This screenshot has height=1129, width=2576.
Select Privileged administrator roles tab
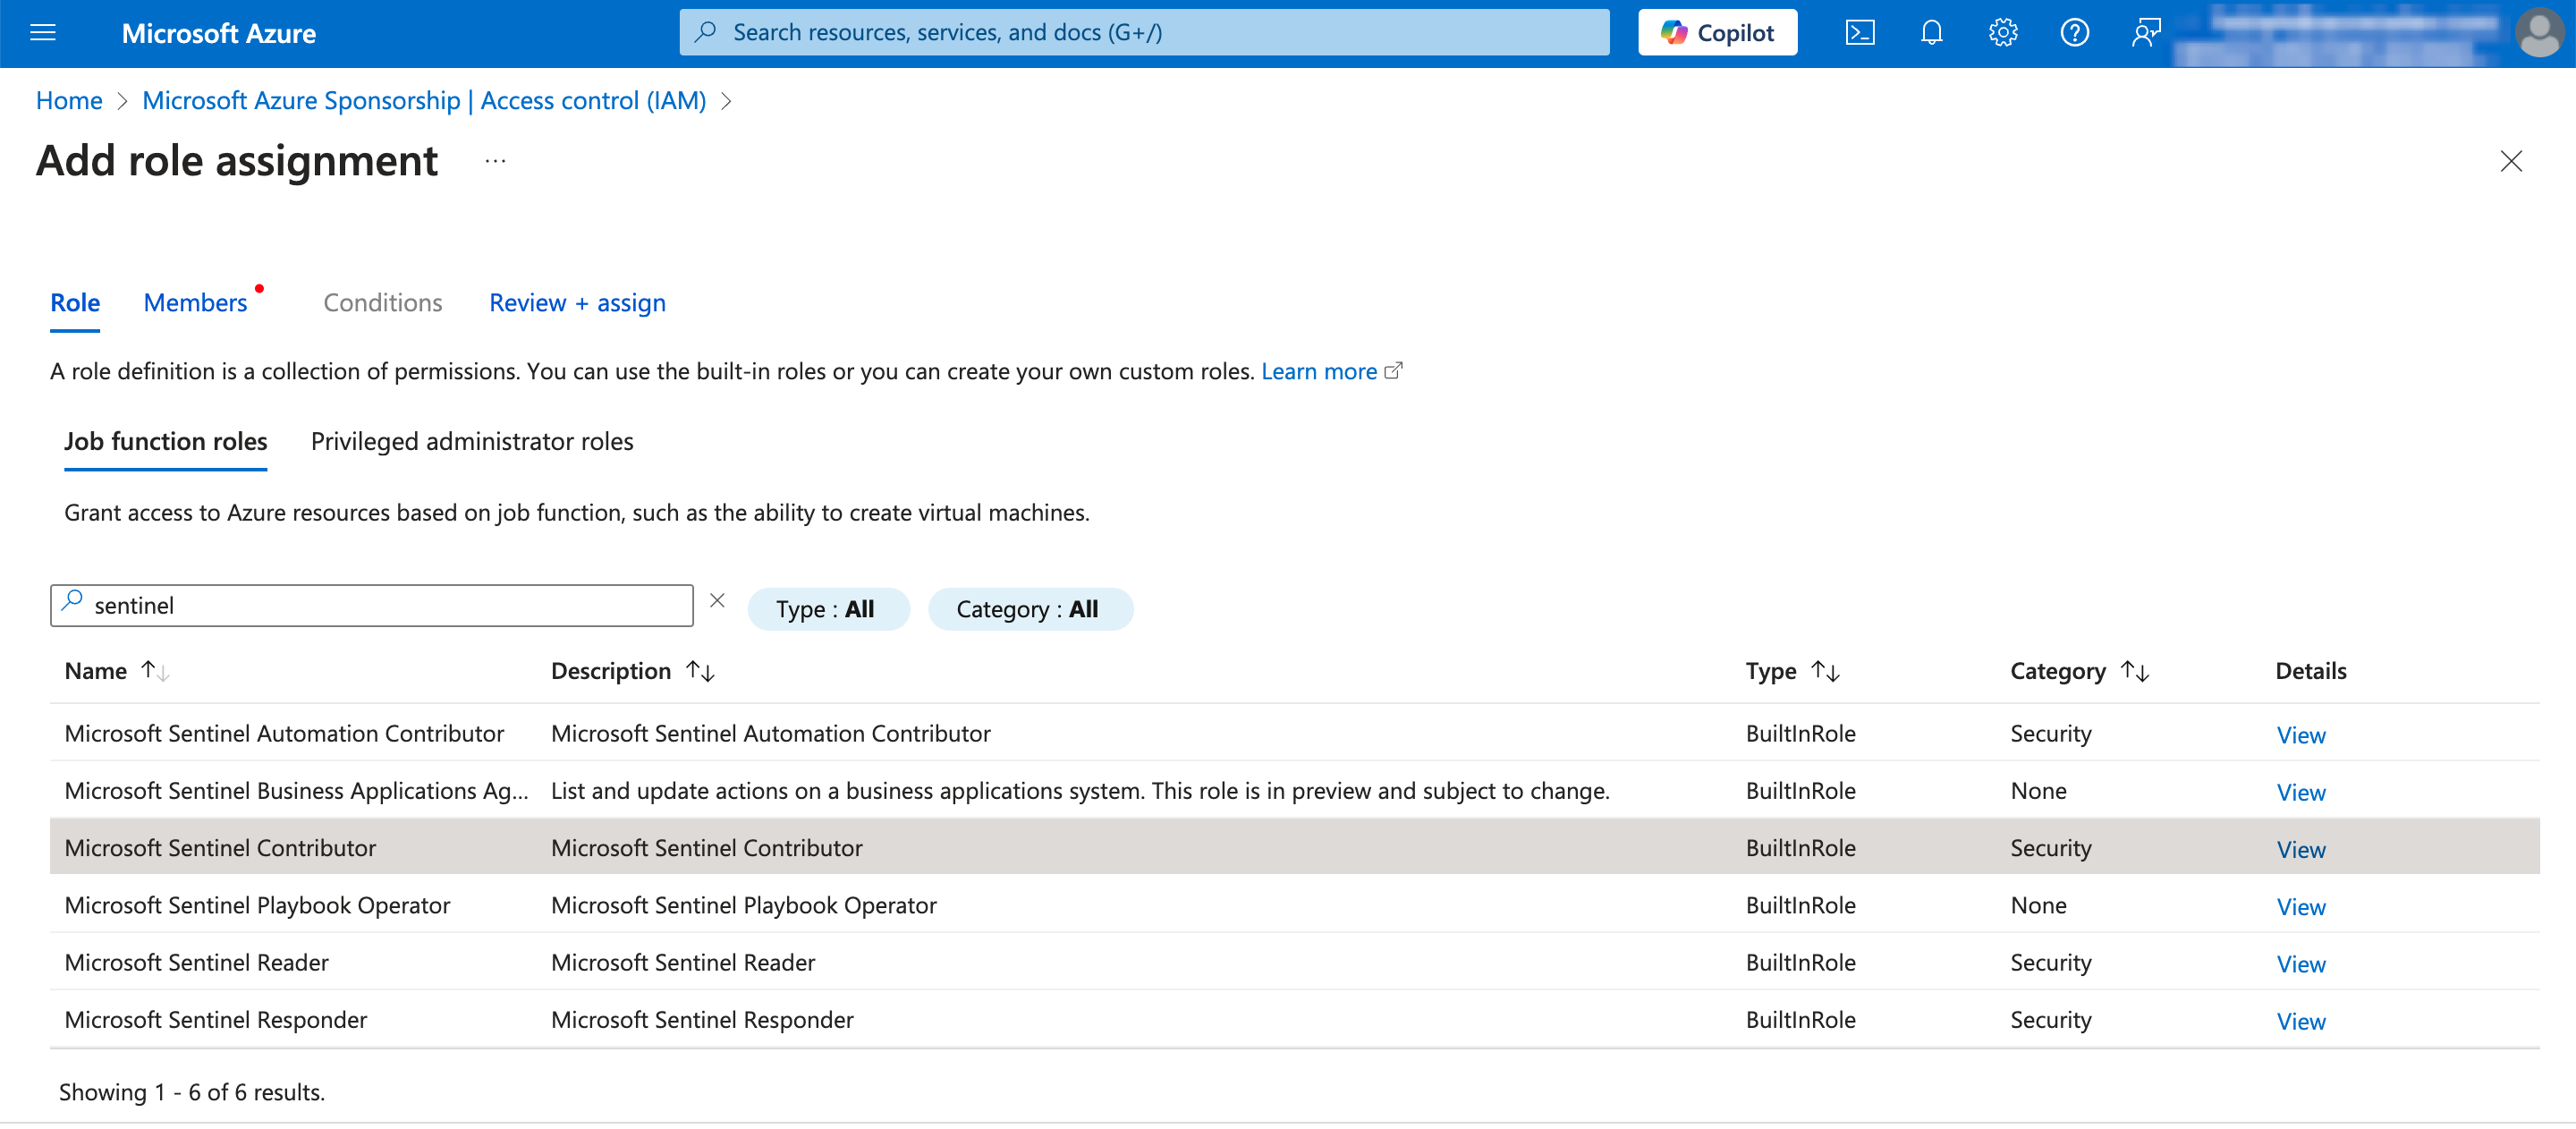[x=472, y=442]
